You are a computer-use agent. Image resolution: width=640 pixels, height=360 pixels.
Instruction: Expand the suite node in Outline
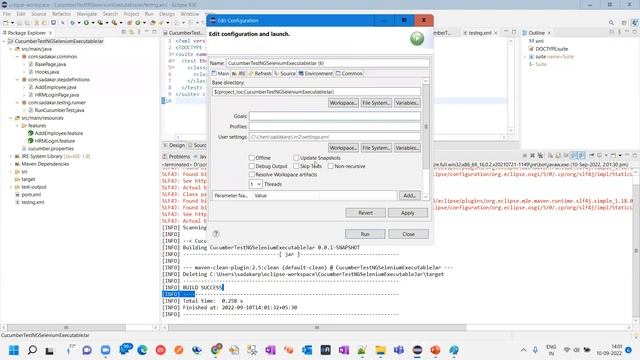525,57
